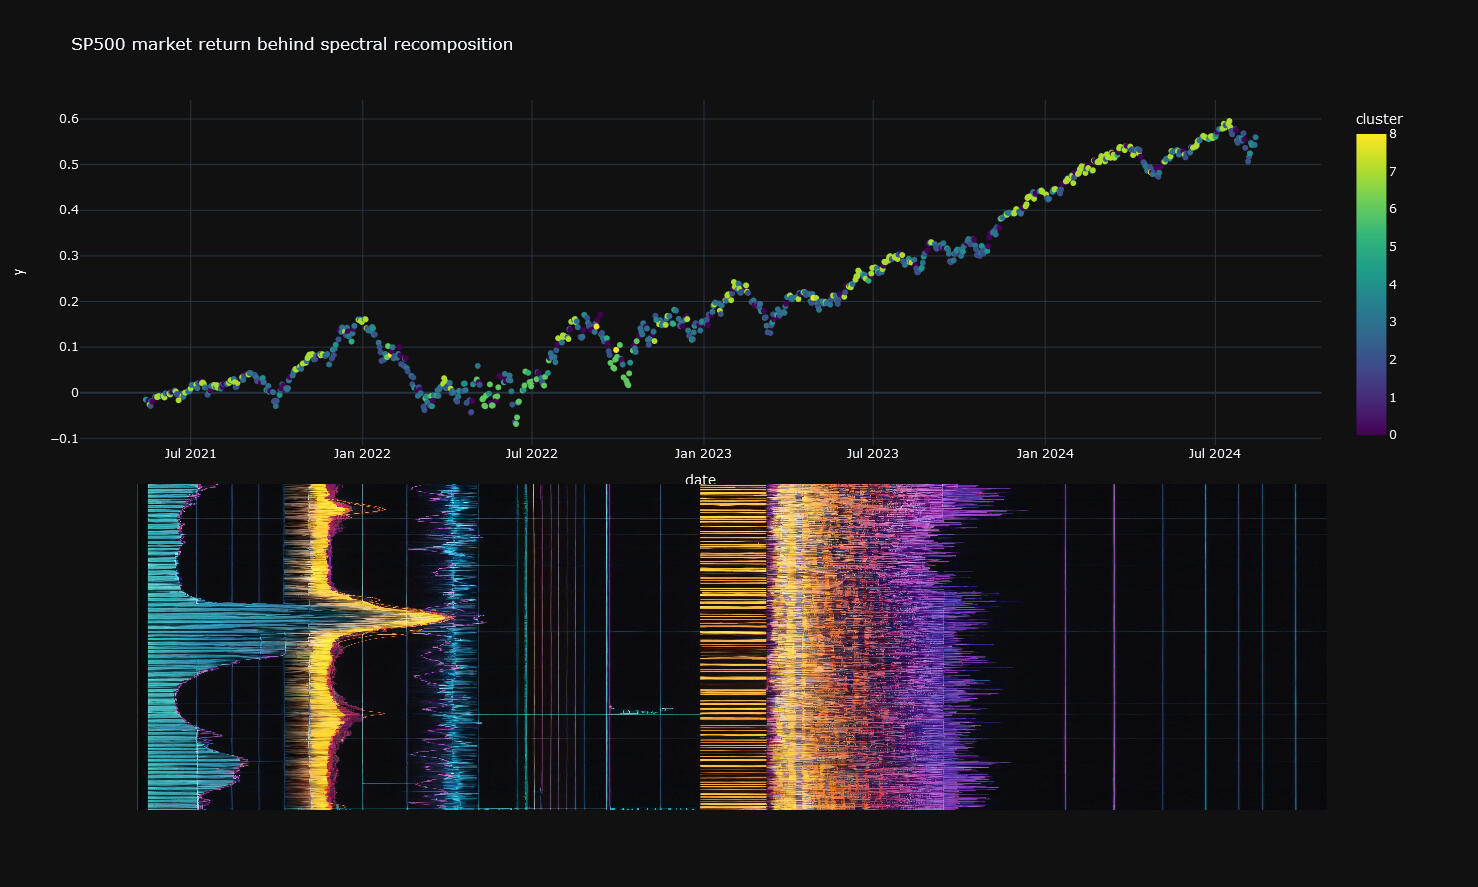The width and height of the screenshot is (1478, 887).
Task: Select the colorbar tick label '8'
Action: pyautogui.click(x=1391, y=132)
